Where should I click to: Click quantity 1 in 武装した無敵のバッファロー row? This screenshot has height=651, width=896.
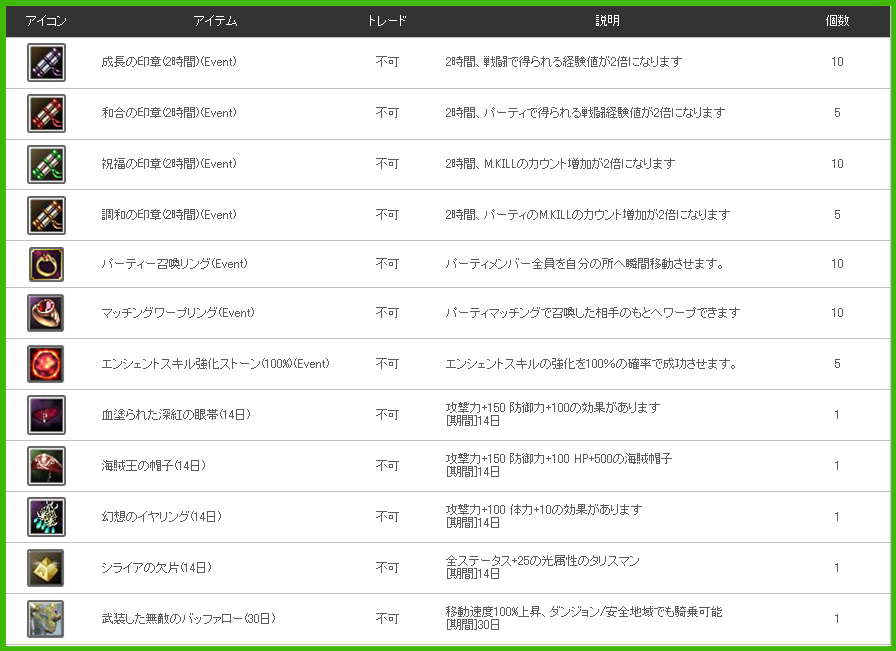[837, 618]
